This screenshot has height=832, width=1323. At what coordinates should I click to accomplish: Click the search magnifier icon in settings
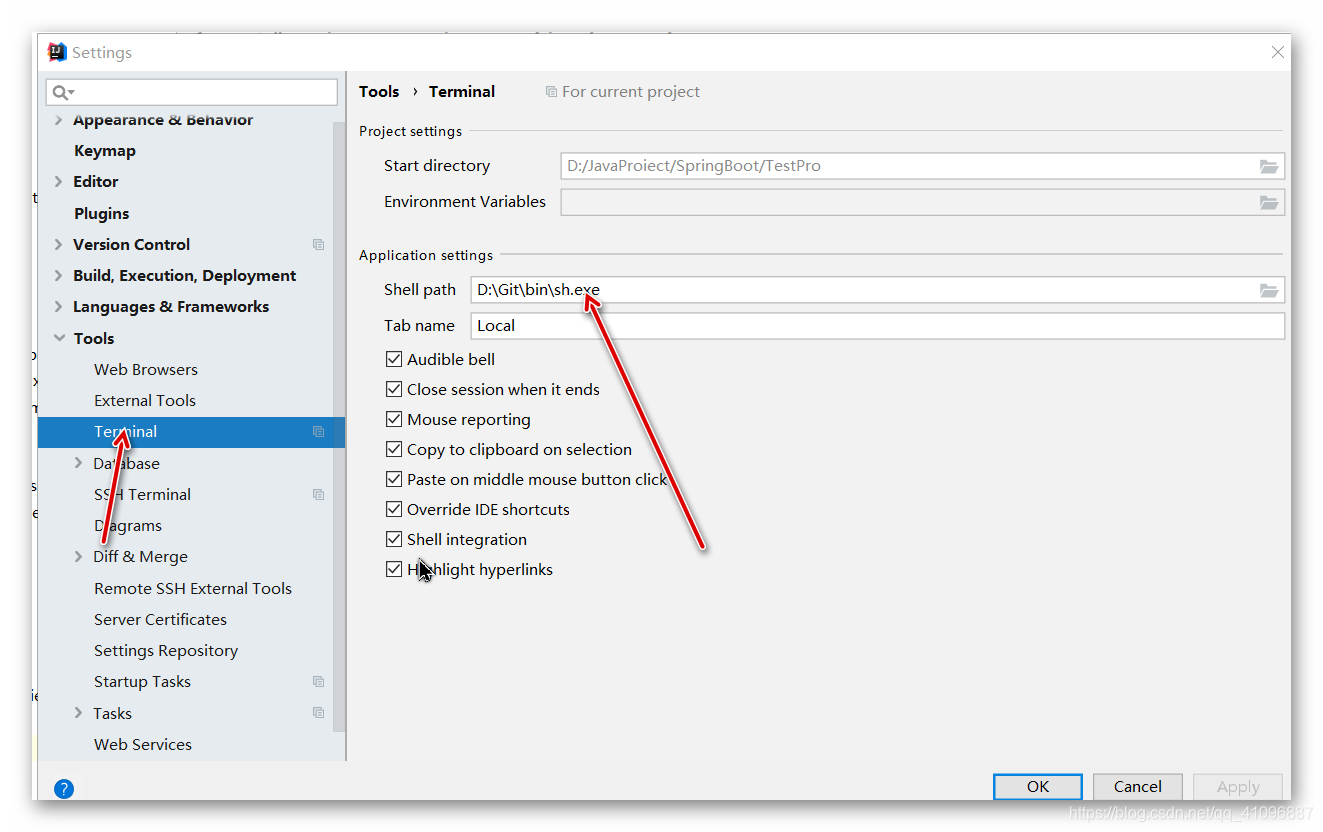click(x=63, y=92)
